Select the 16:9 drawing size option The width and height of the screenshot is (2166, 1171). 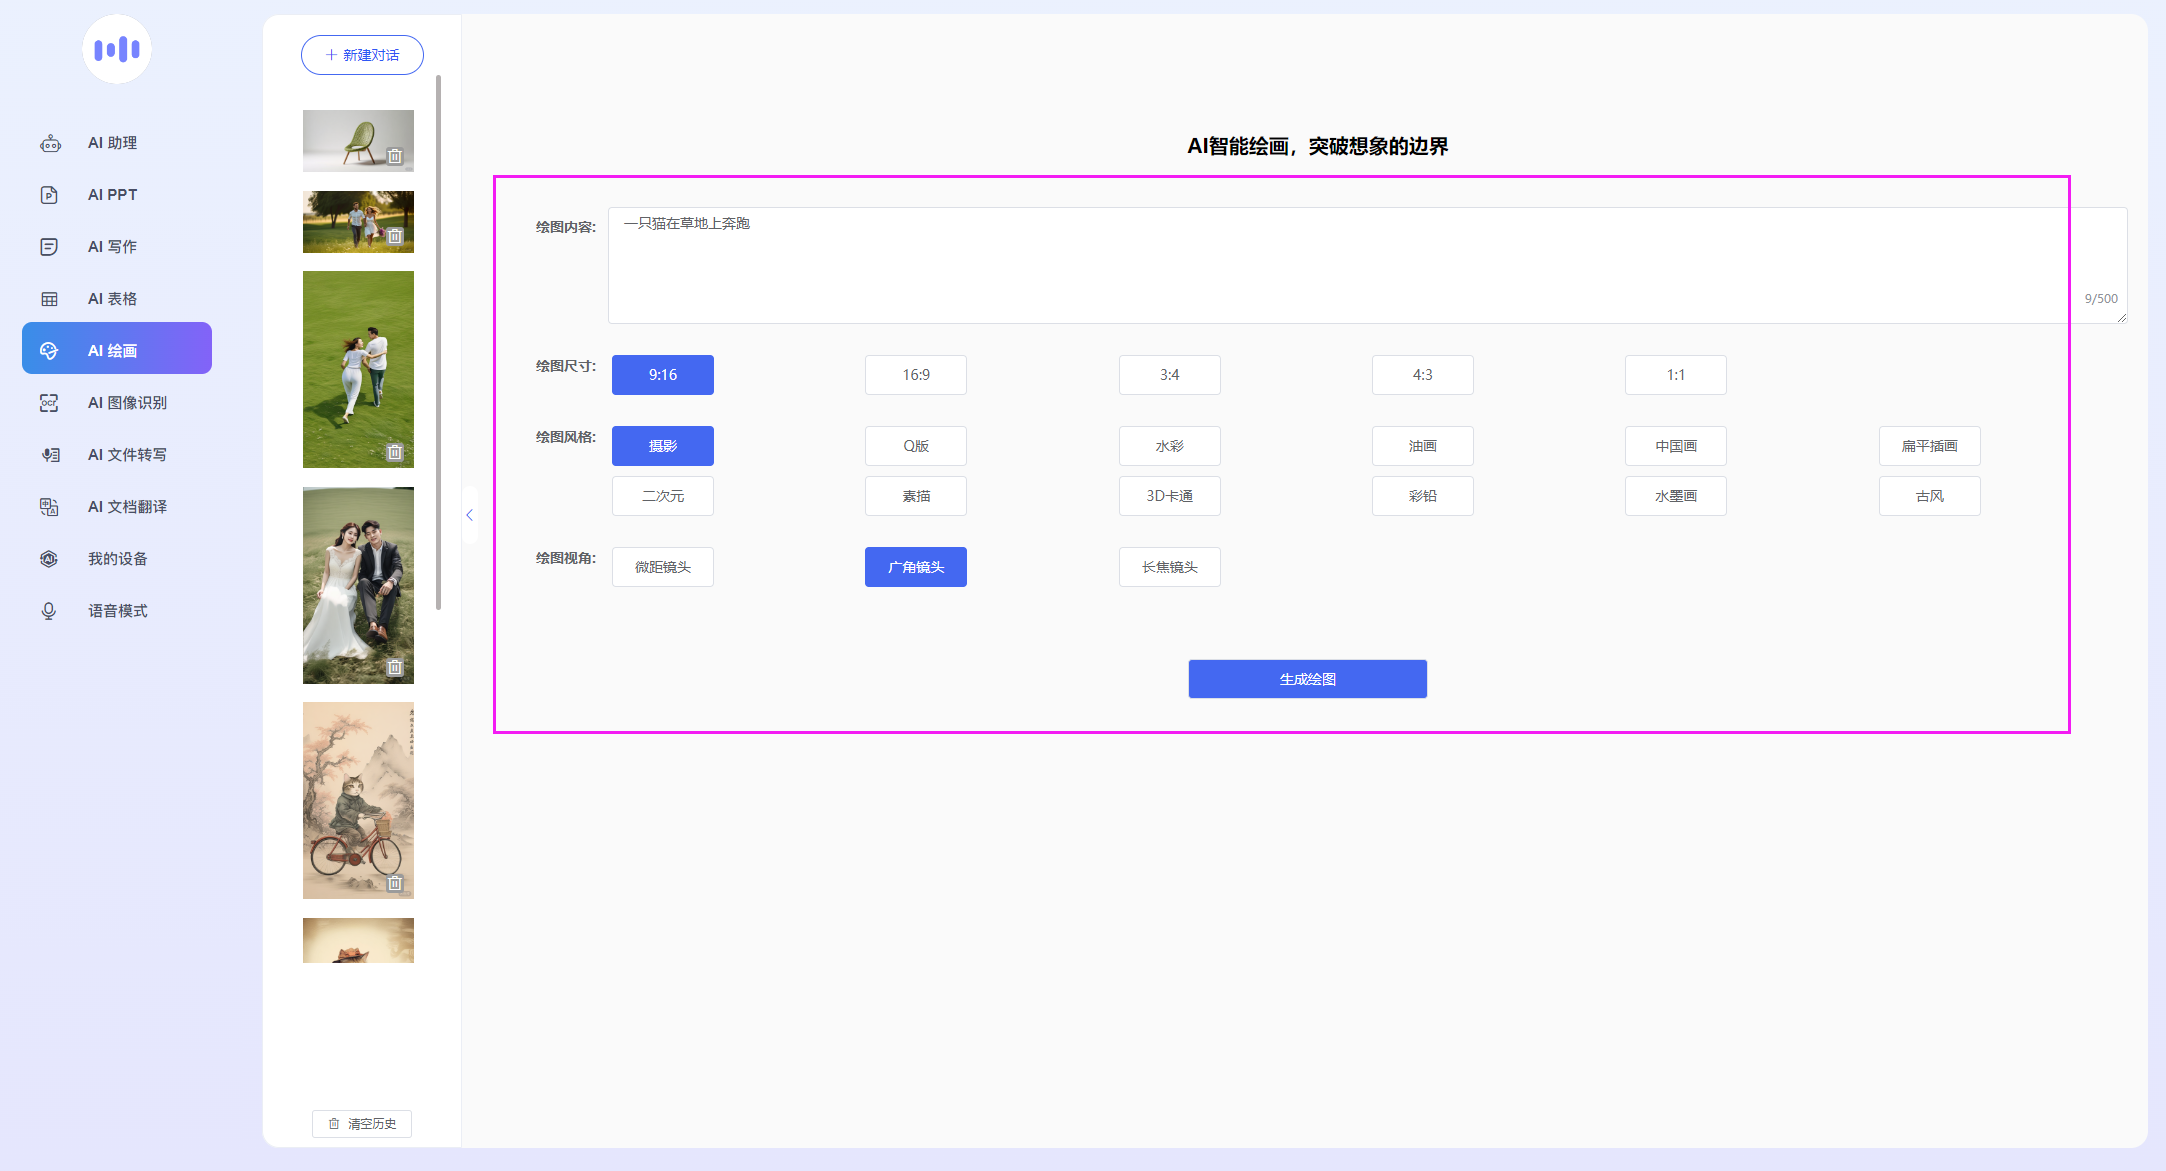tap(915, 375)
